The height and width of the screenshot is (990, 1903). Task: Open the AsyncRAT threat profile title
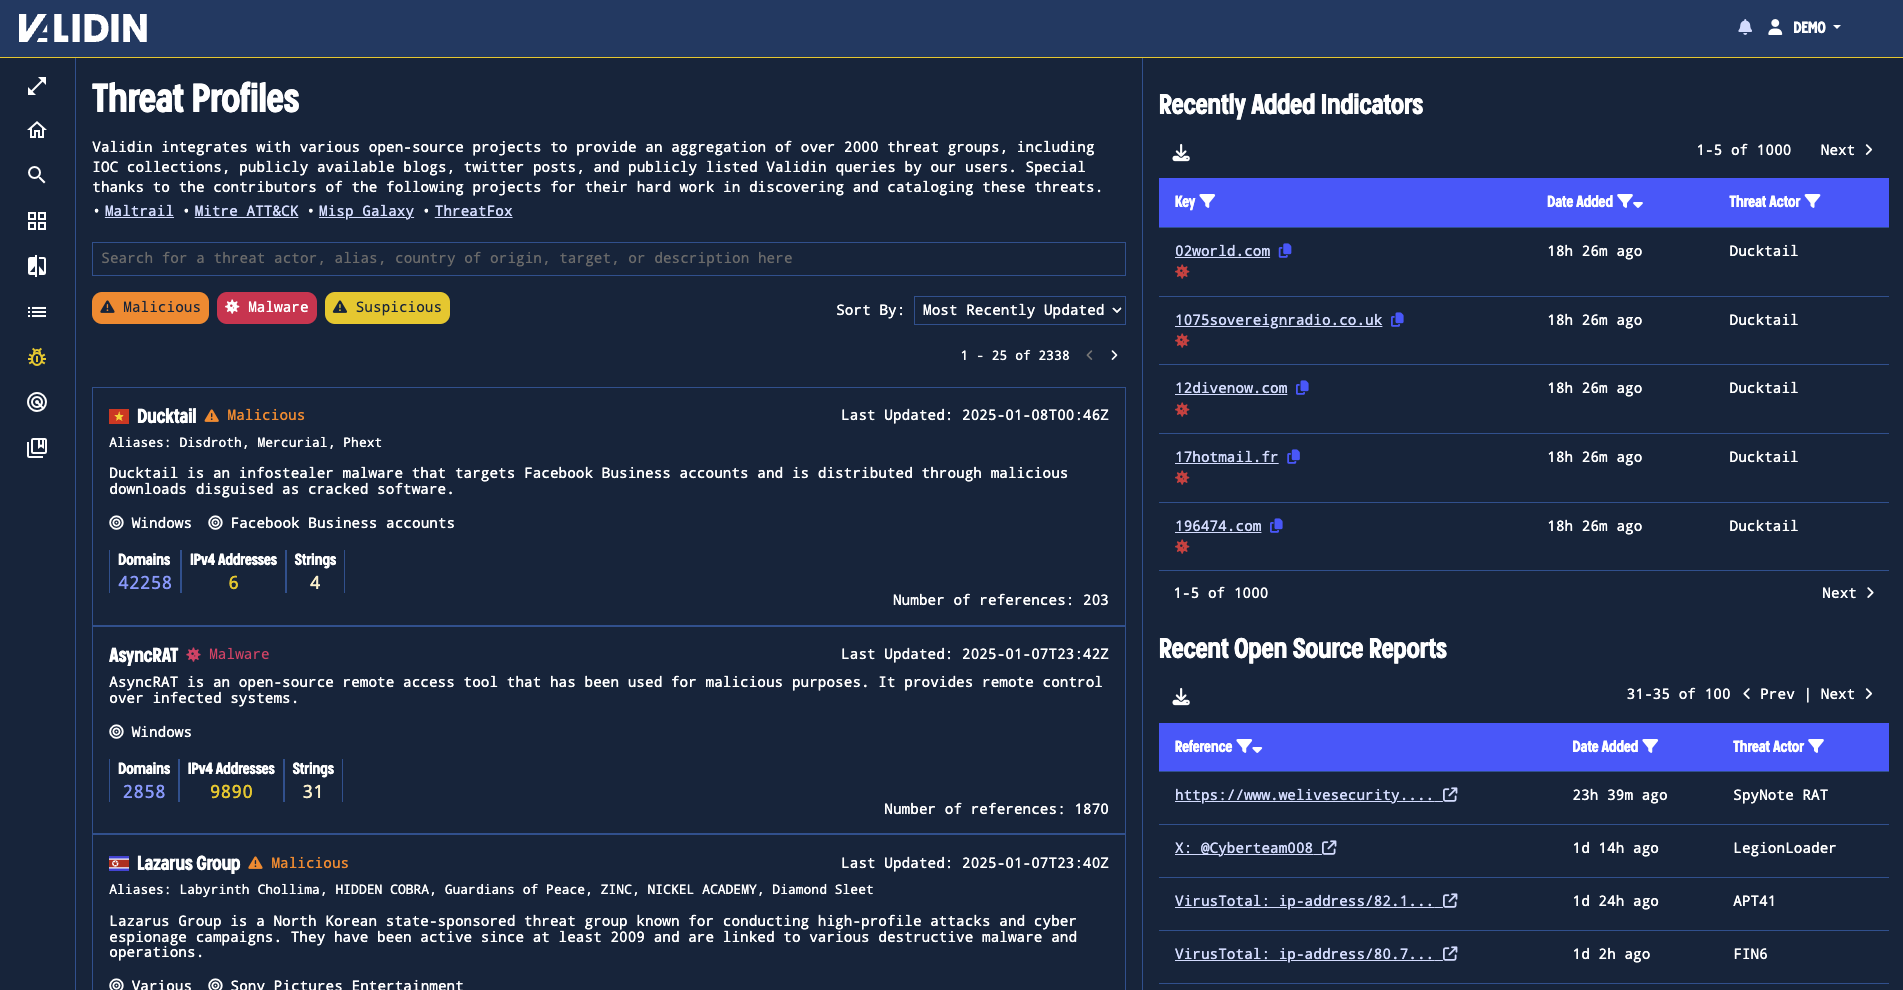[143, 655]
